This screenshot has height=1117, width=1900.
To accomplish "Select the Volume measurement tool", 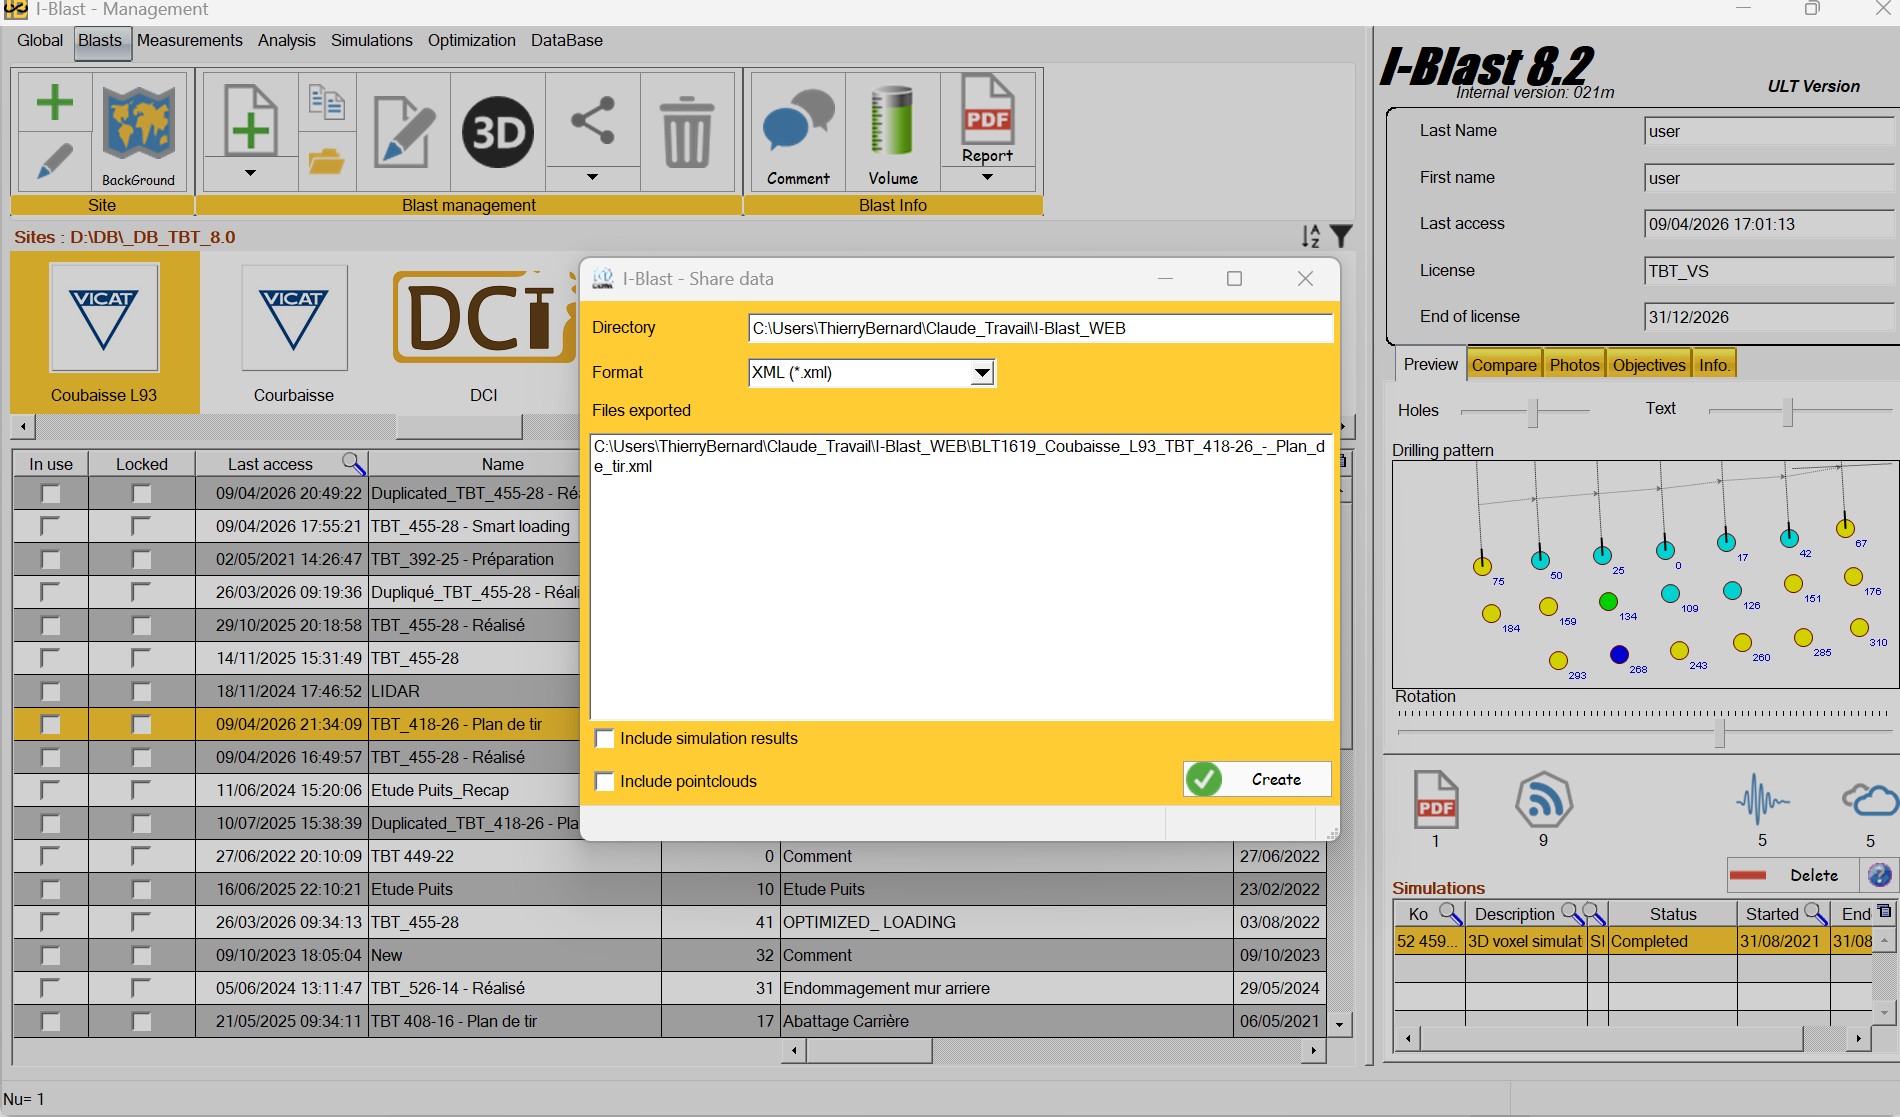I will [x=891, y=122].
